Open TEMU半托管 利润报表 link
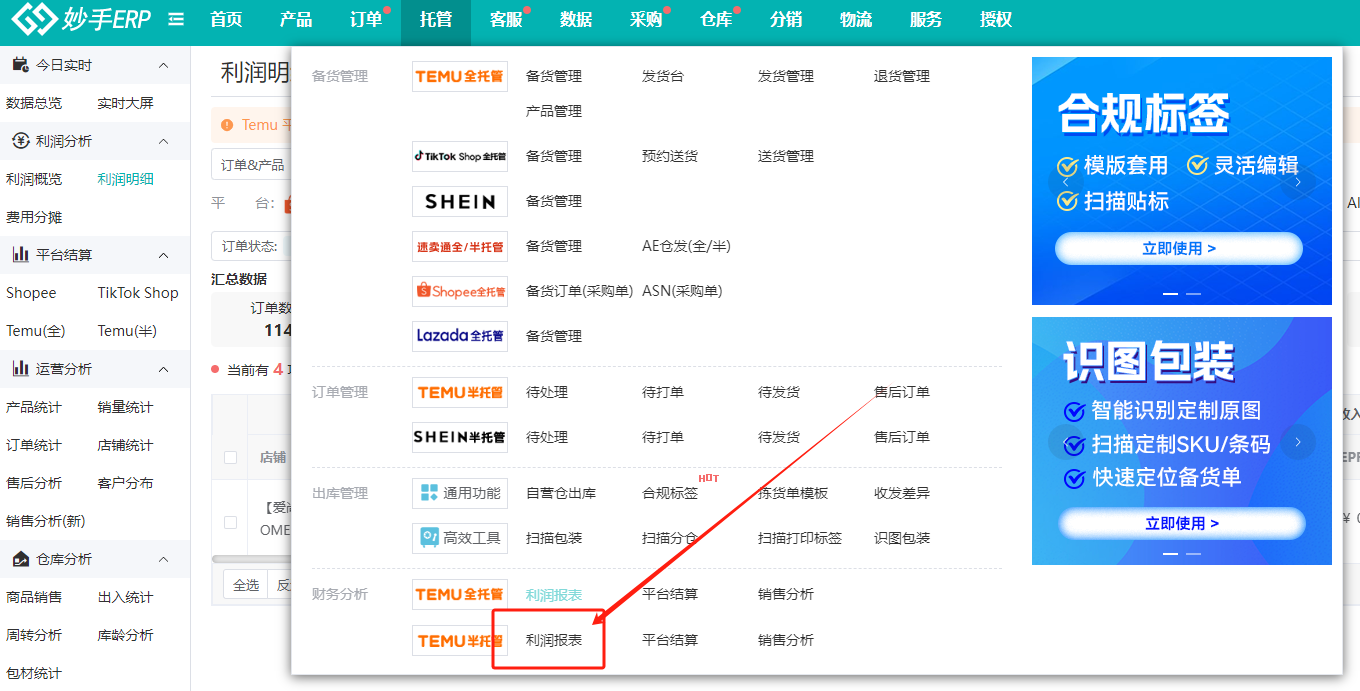 (x=554, y=640)
